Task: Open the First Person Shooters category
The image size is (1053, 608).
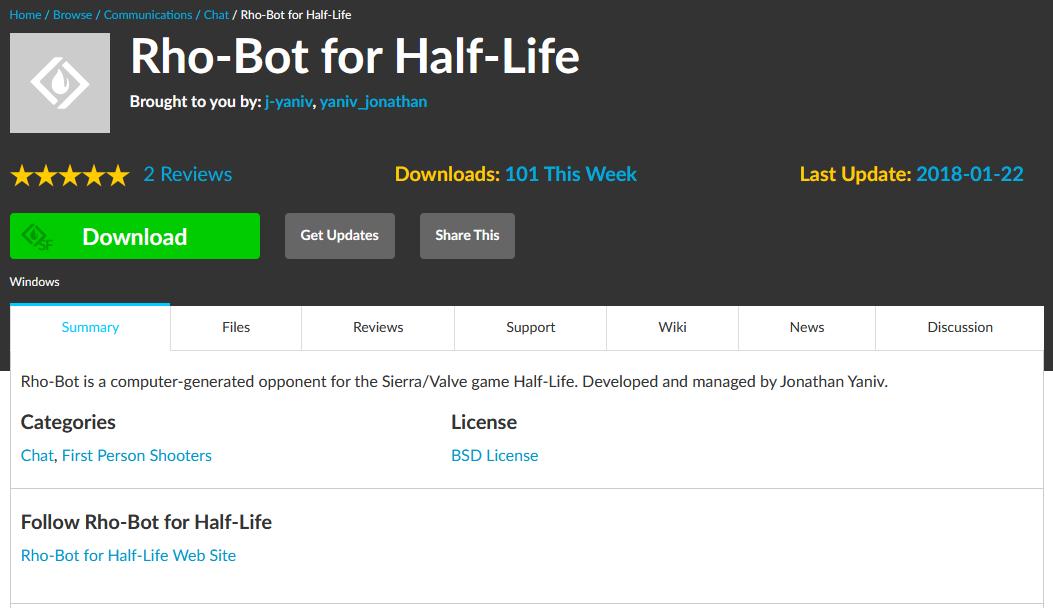Action: [x=136, y=455]
